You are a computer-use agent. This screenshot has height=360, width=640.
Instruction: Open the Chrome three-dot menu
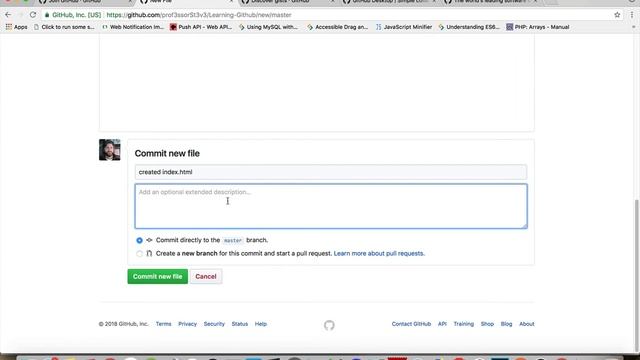632,15
